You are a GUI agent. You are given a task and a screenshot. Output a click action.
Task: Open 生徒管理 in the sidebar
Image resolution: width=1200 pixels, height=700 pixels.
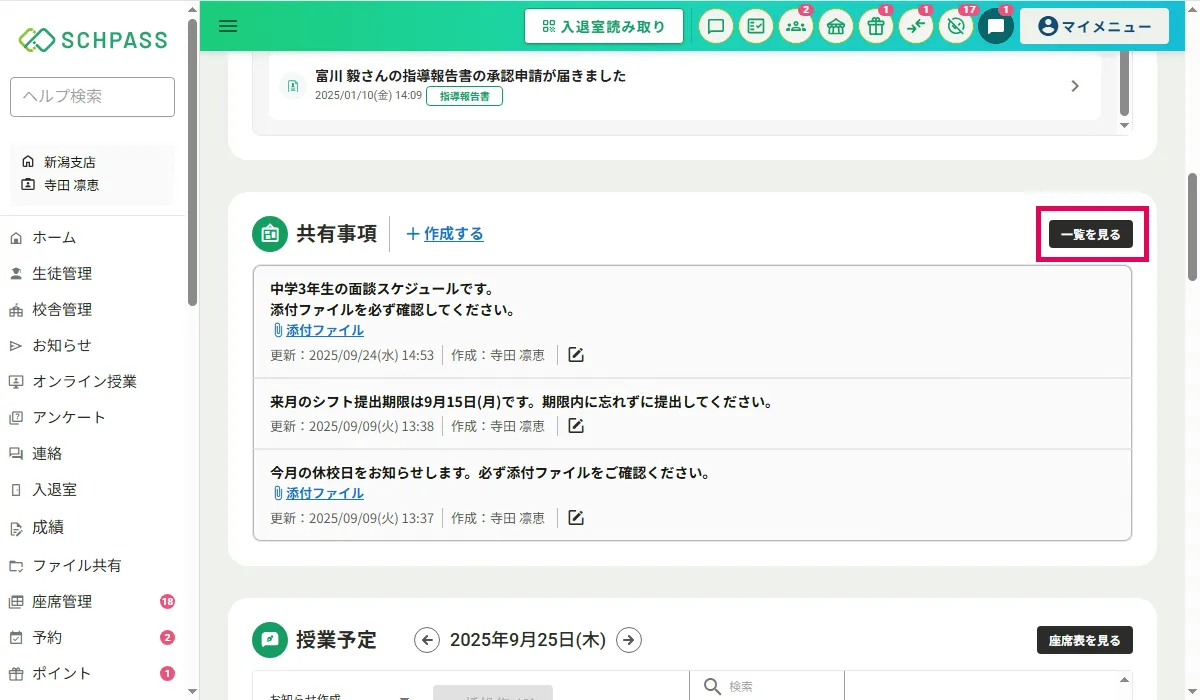pyautogui.click(x=62, y=273)
